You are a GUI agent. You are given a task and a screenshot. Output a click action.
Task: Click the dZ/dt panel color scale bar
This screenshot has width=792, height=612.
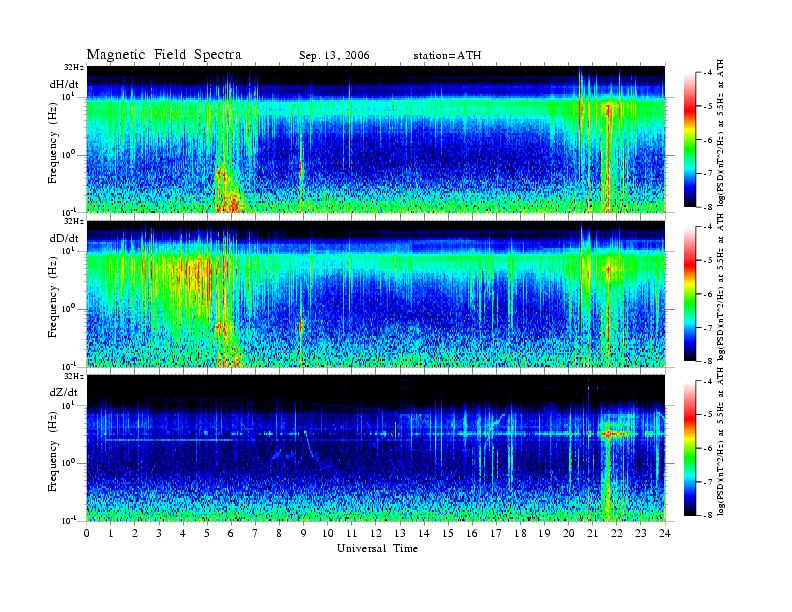click(690, 447)
